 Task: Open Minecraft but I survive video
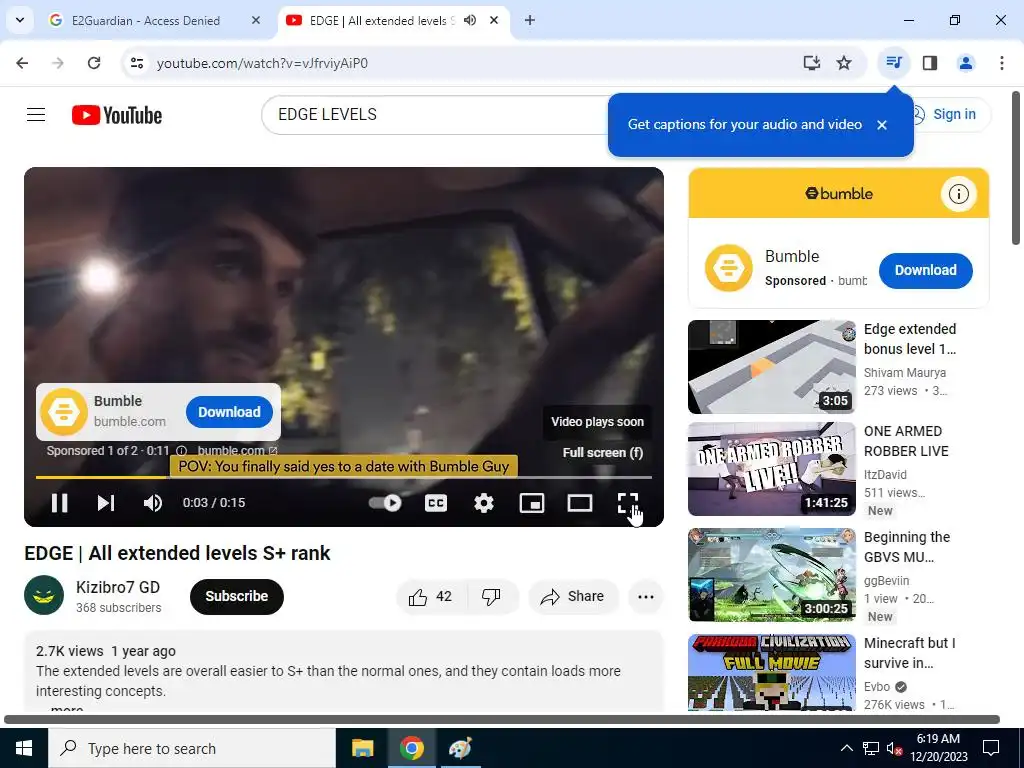click(x=771, y=673)
